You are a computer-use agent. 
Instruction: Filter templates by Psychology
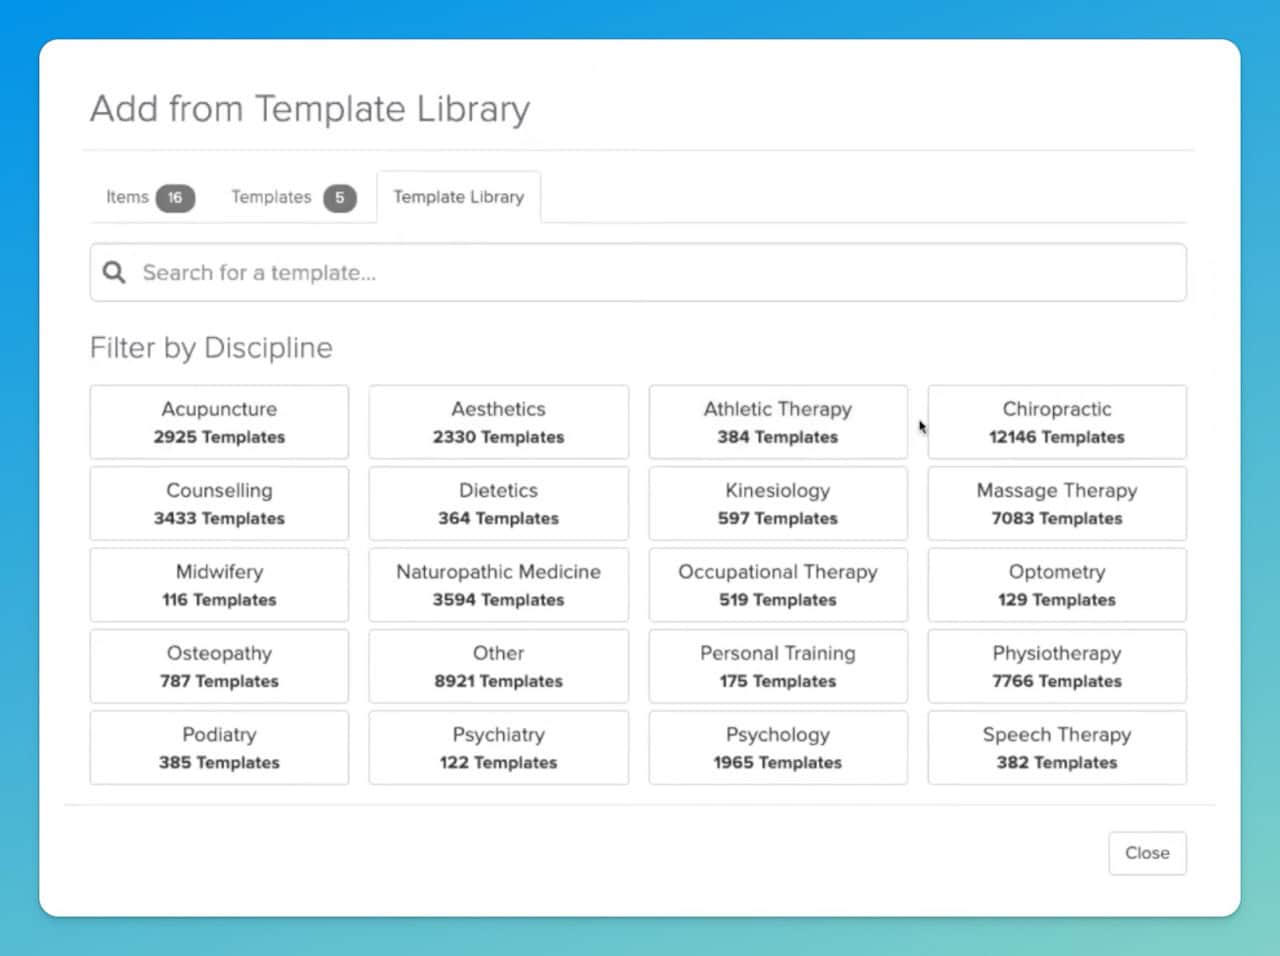point(777,747)
